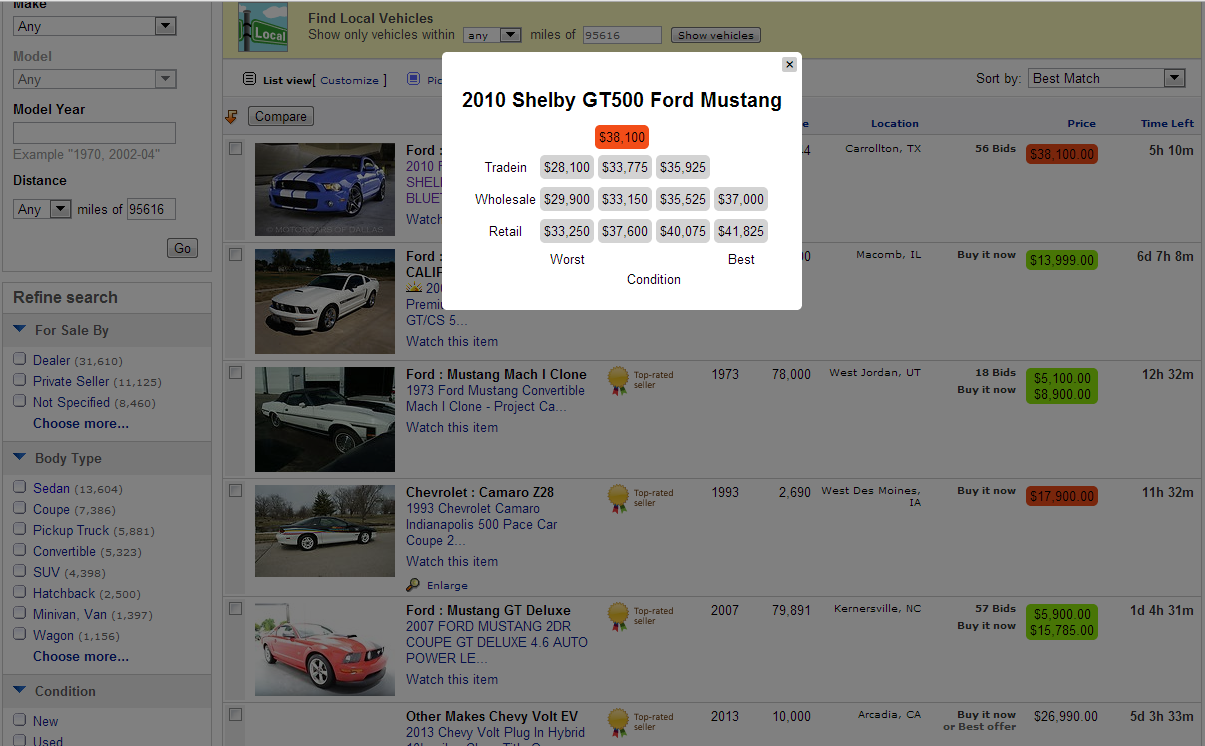Image resolution: width=1205 pixels, height=746 pixels.
Task: Check the Wagon body type
Action: tap(19, 634)
